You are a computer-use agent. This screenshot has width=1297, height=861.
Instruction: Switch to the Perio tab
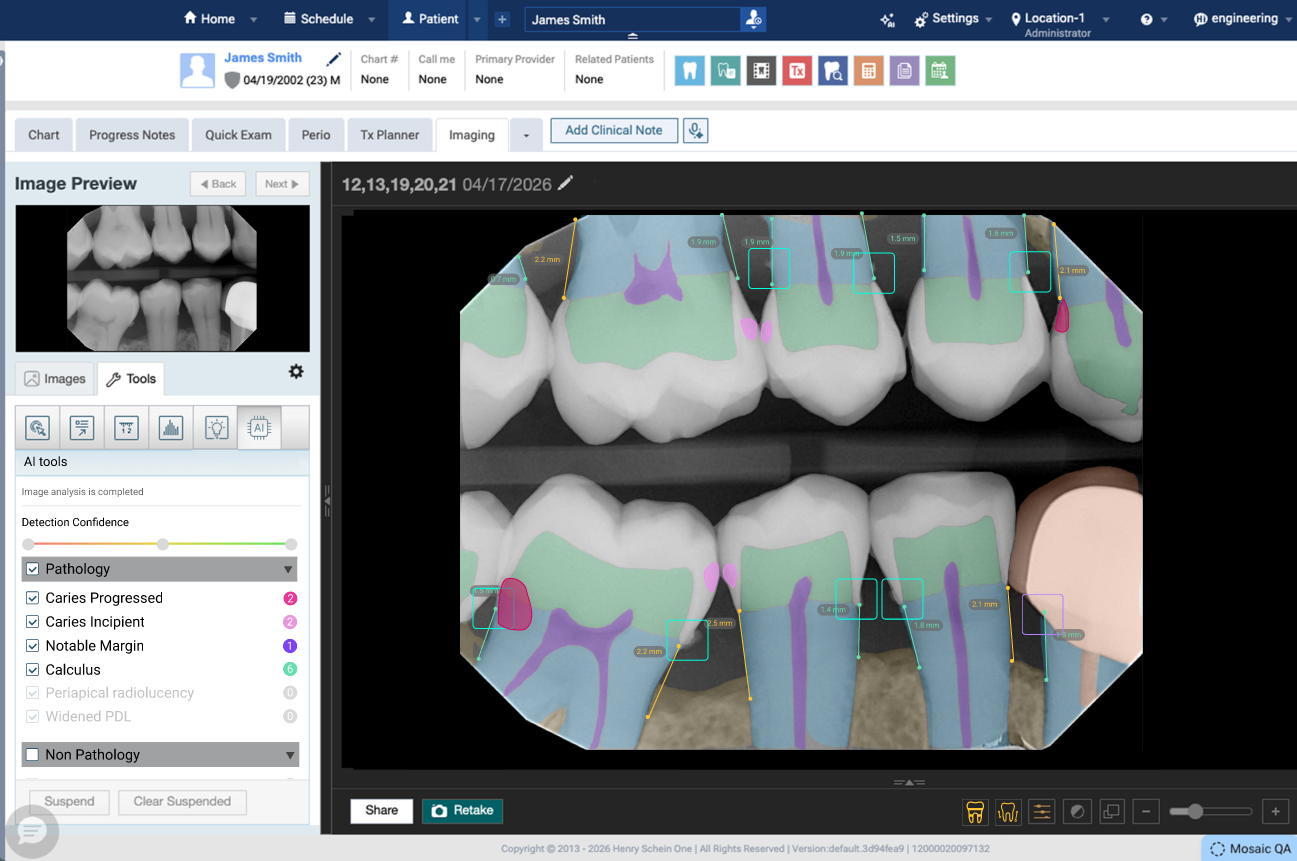coord(316,135)
